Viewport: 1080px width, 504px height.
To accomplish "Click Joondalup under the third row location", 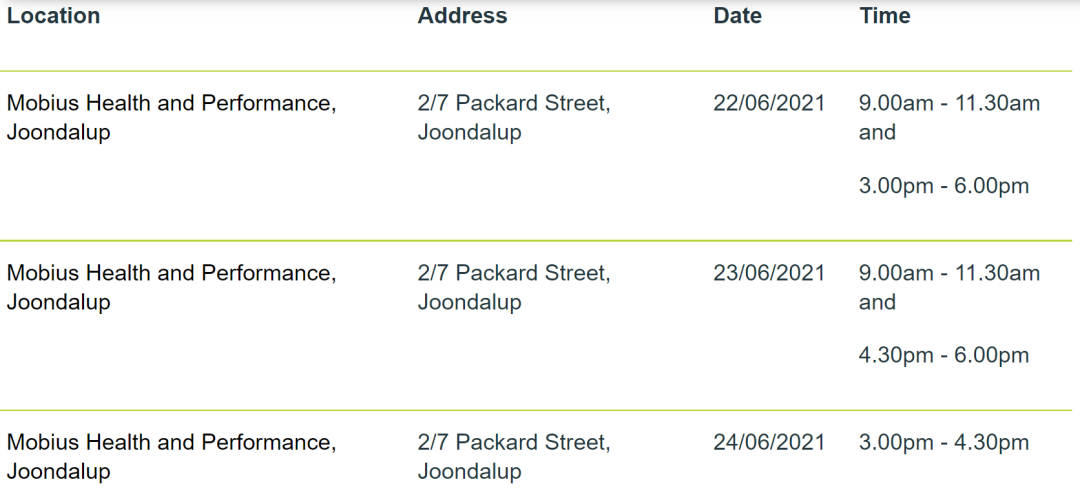I will click(59, 473).
